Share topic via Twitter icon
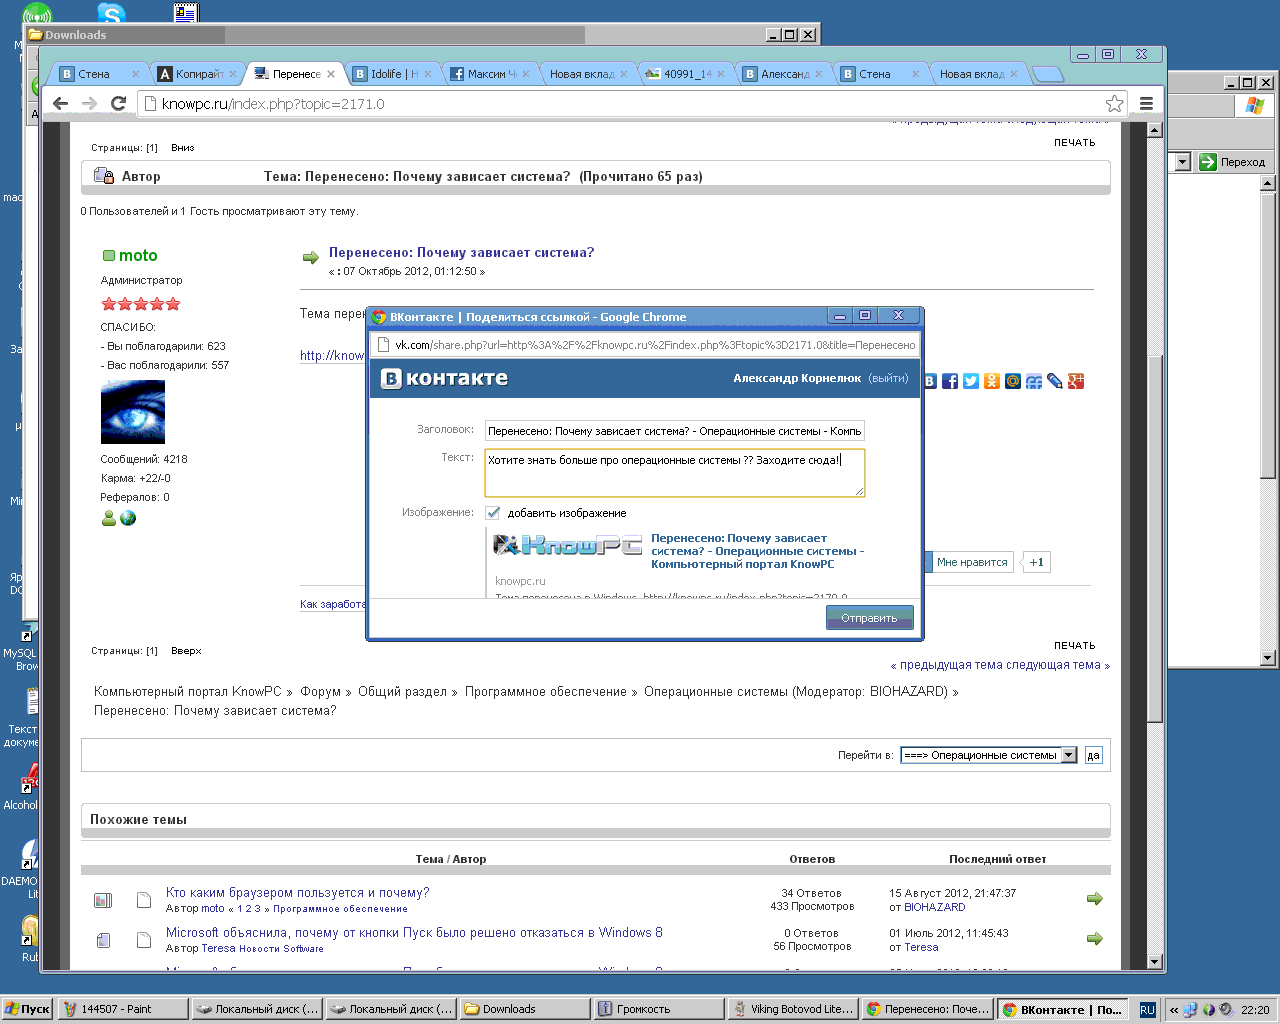 [x=971, y=381]
